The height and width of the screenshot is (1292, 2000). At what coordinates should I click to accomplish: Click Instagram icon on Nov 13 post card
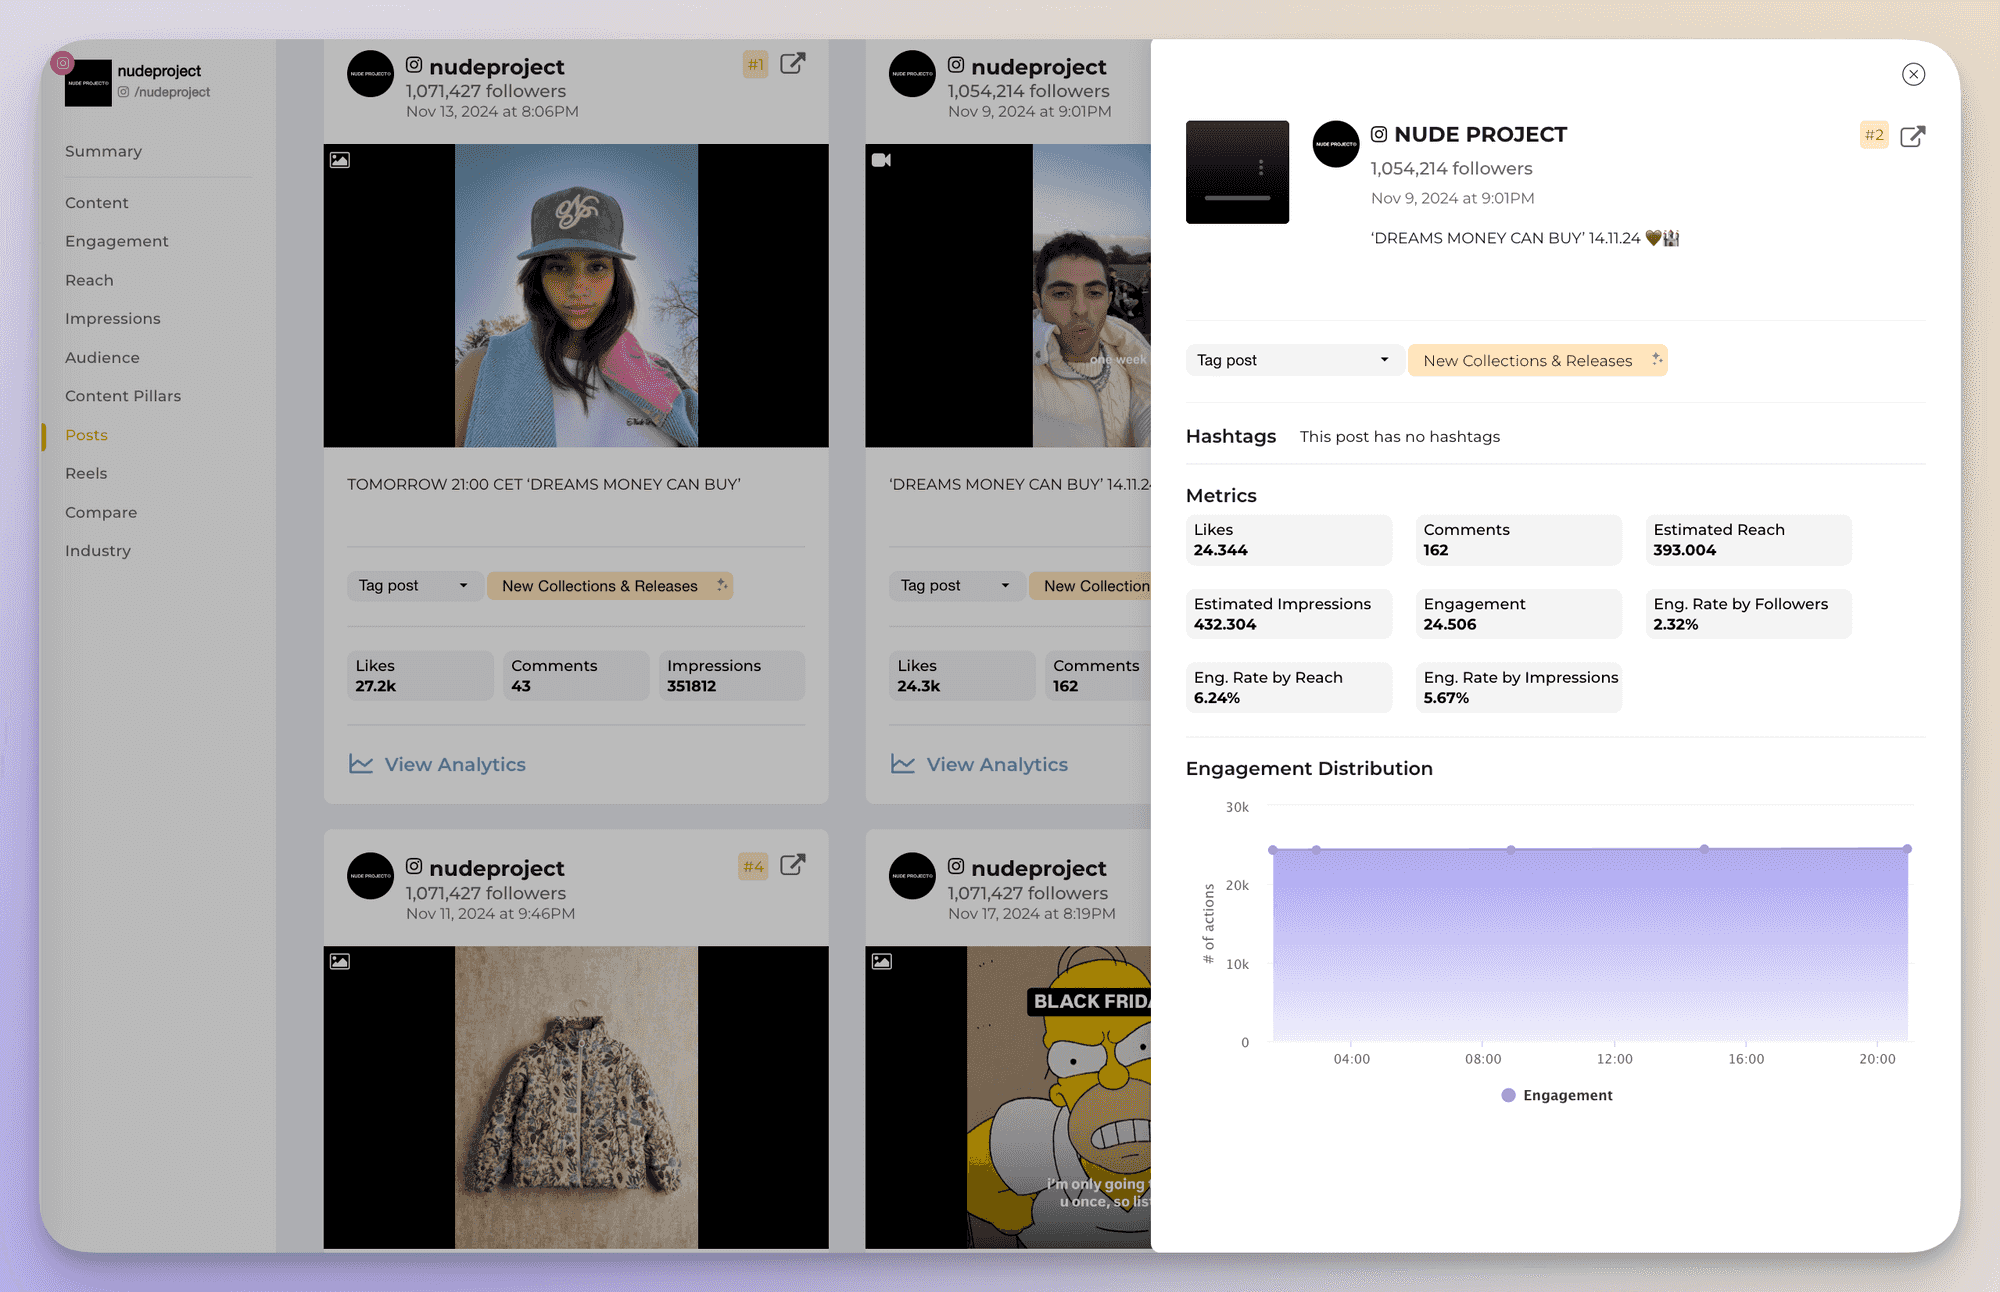coord(414,65)
